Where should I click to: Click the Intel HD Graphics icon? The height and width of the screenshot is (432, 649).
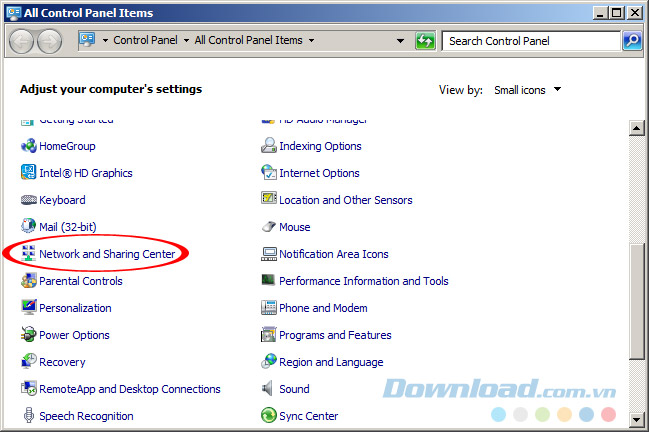pyautogui.click(x=29, y=172)
